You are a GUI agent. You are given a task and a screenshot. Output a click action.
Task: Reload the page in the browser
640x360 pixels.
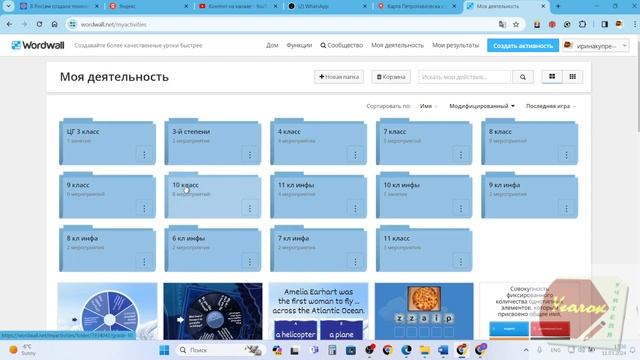tap(39, 24)
